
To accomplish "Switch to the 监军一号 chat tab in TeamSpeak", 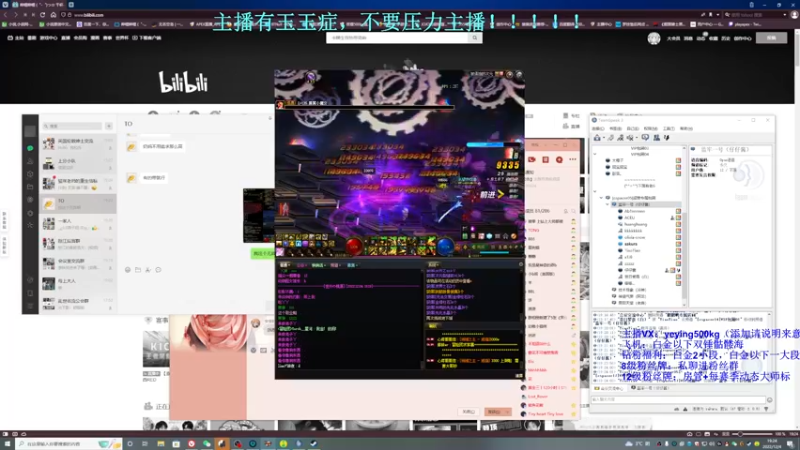I will (651, 388).
